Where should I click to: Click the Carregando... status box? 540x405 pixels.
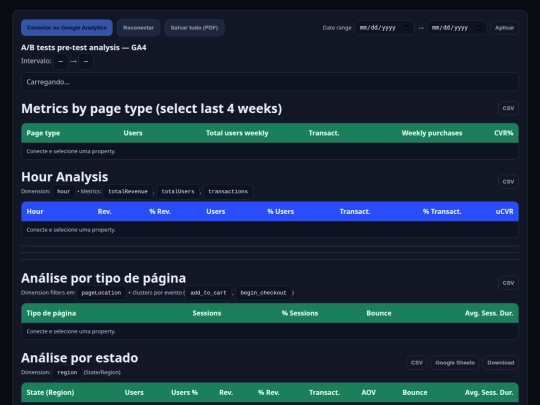(x=270, y=82)
